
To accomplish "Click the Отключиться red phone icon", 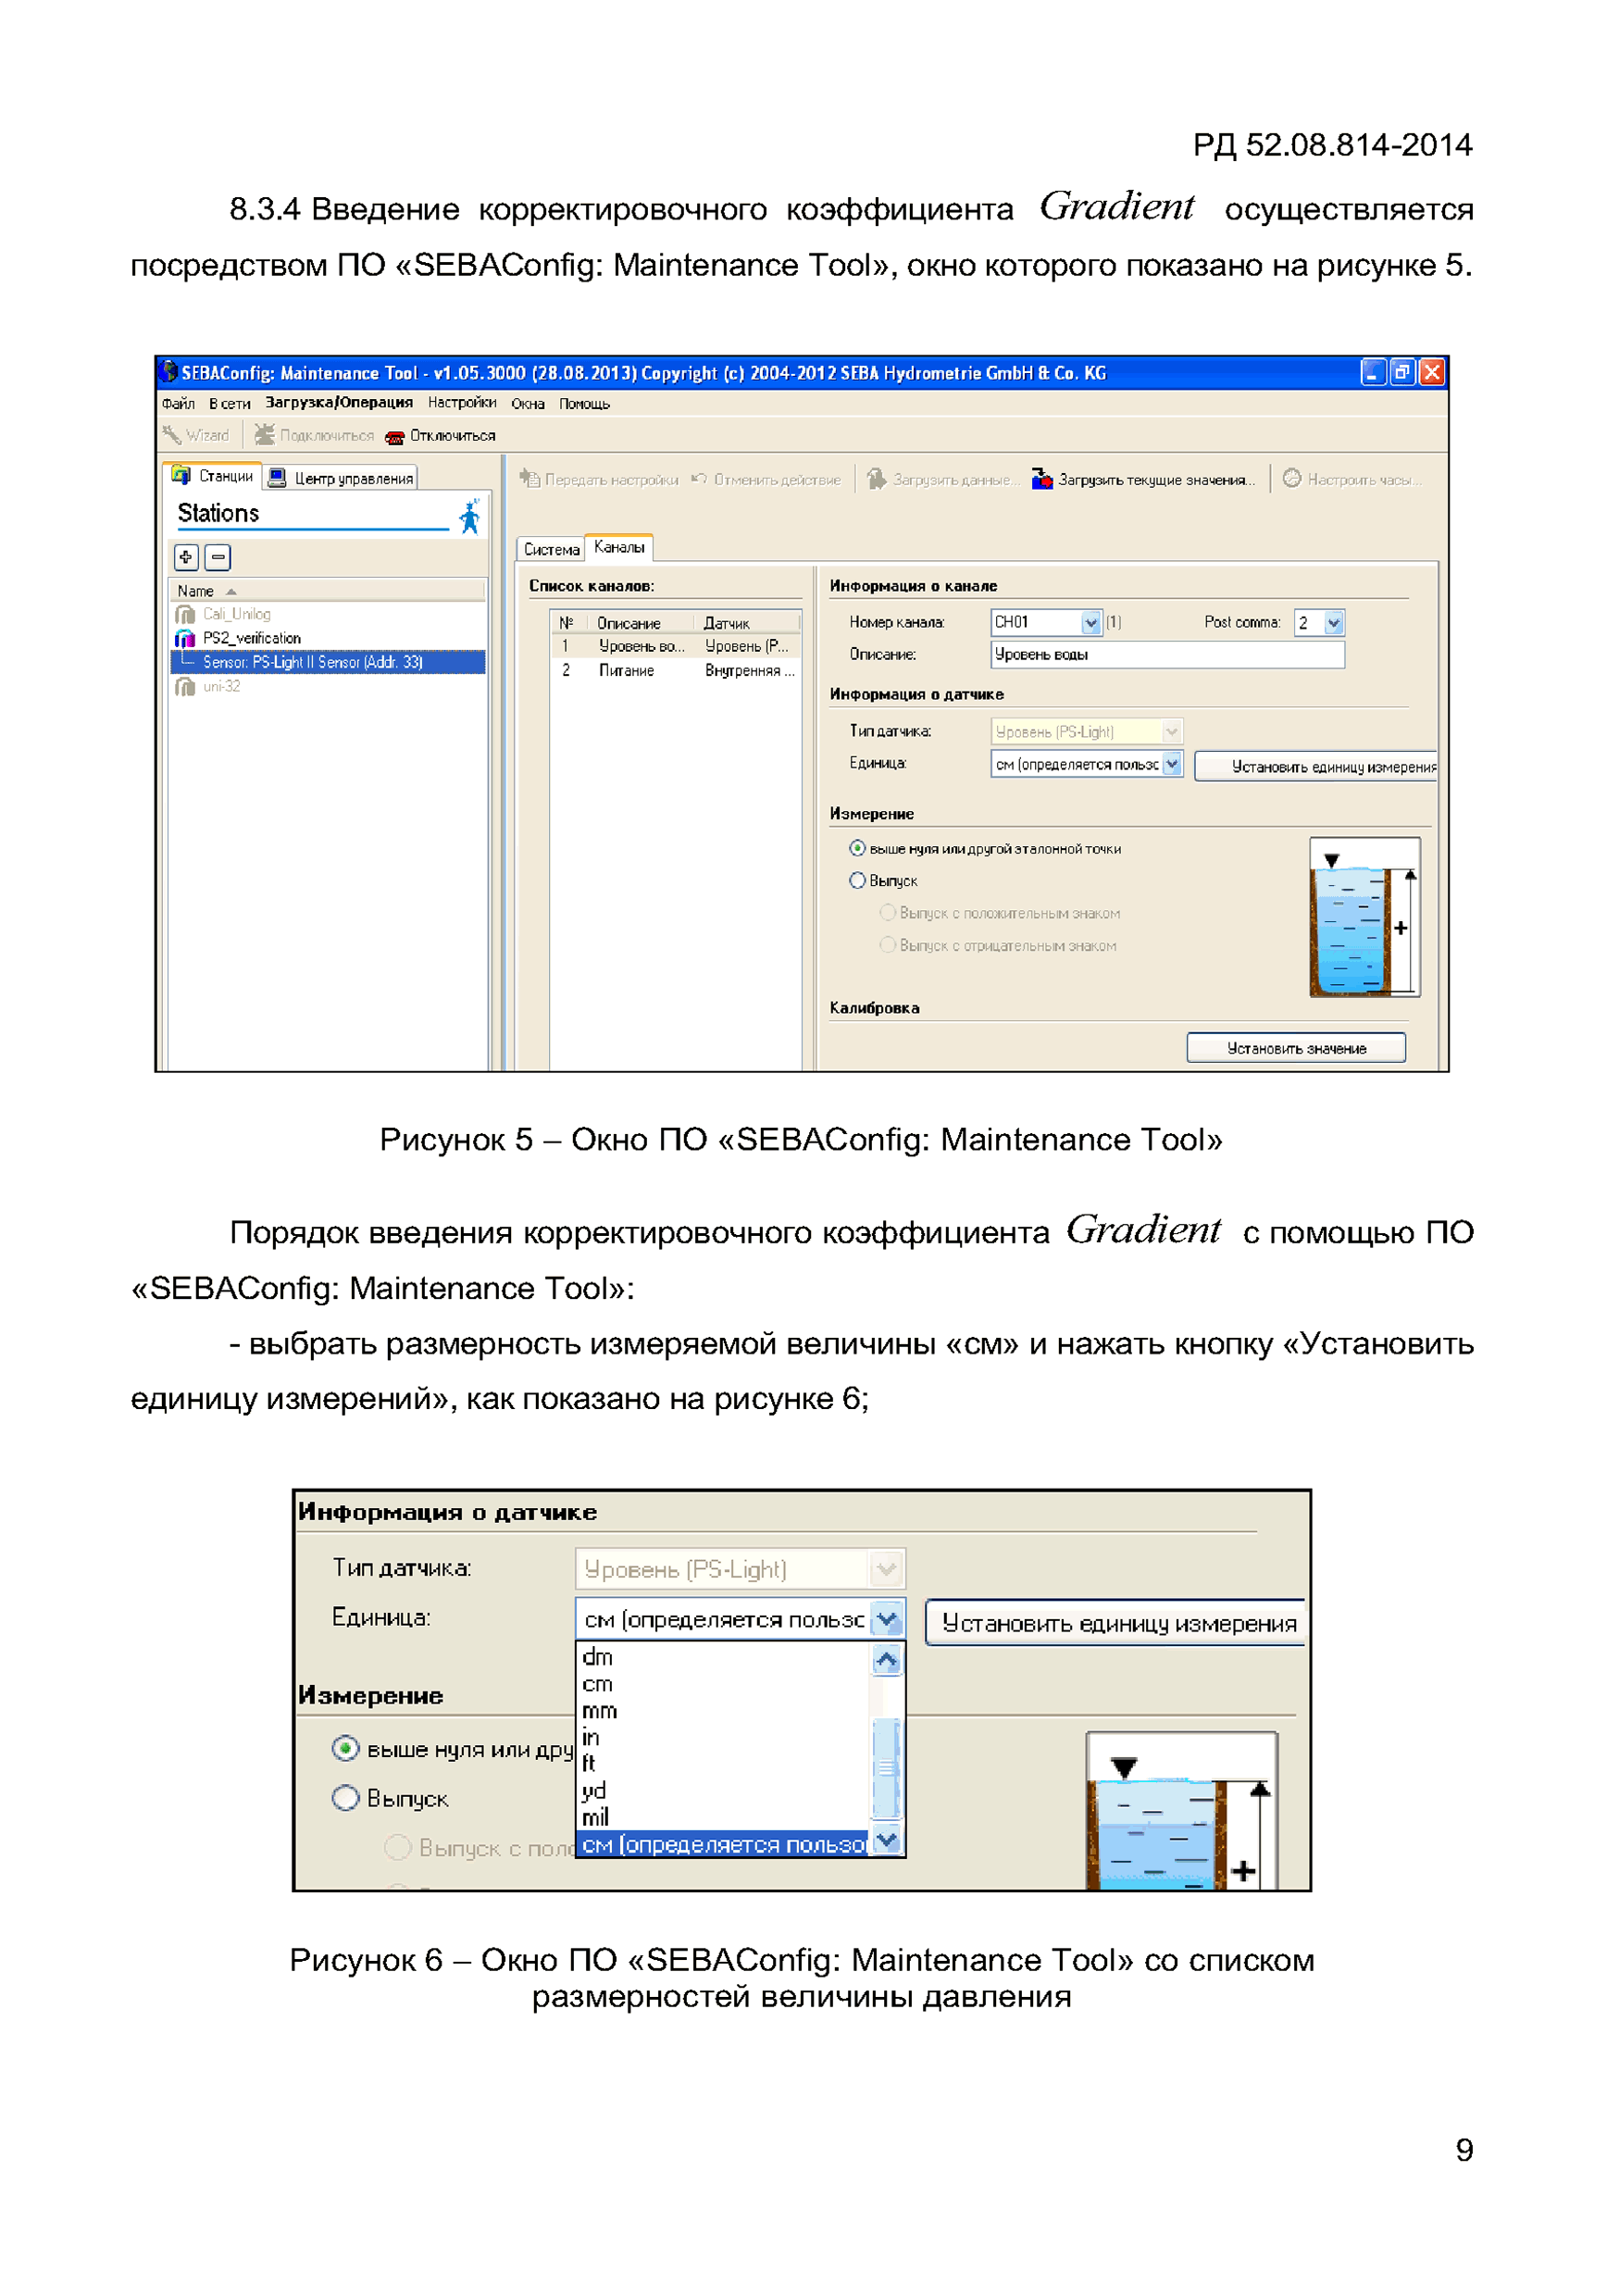I will pos(395,437).
